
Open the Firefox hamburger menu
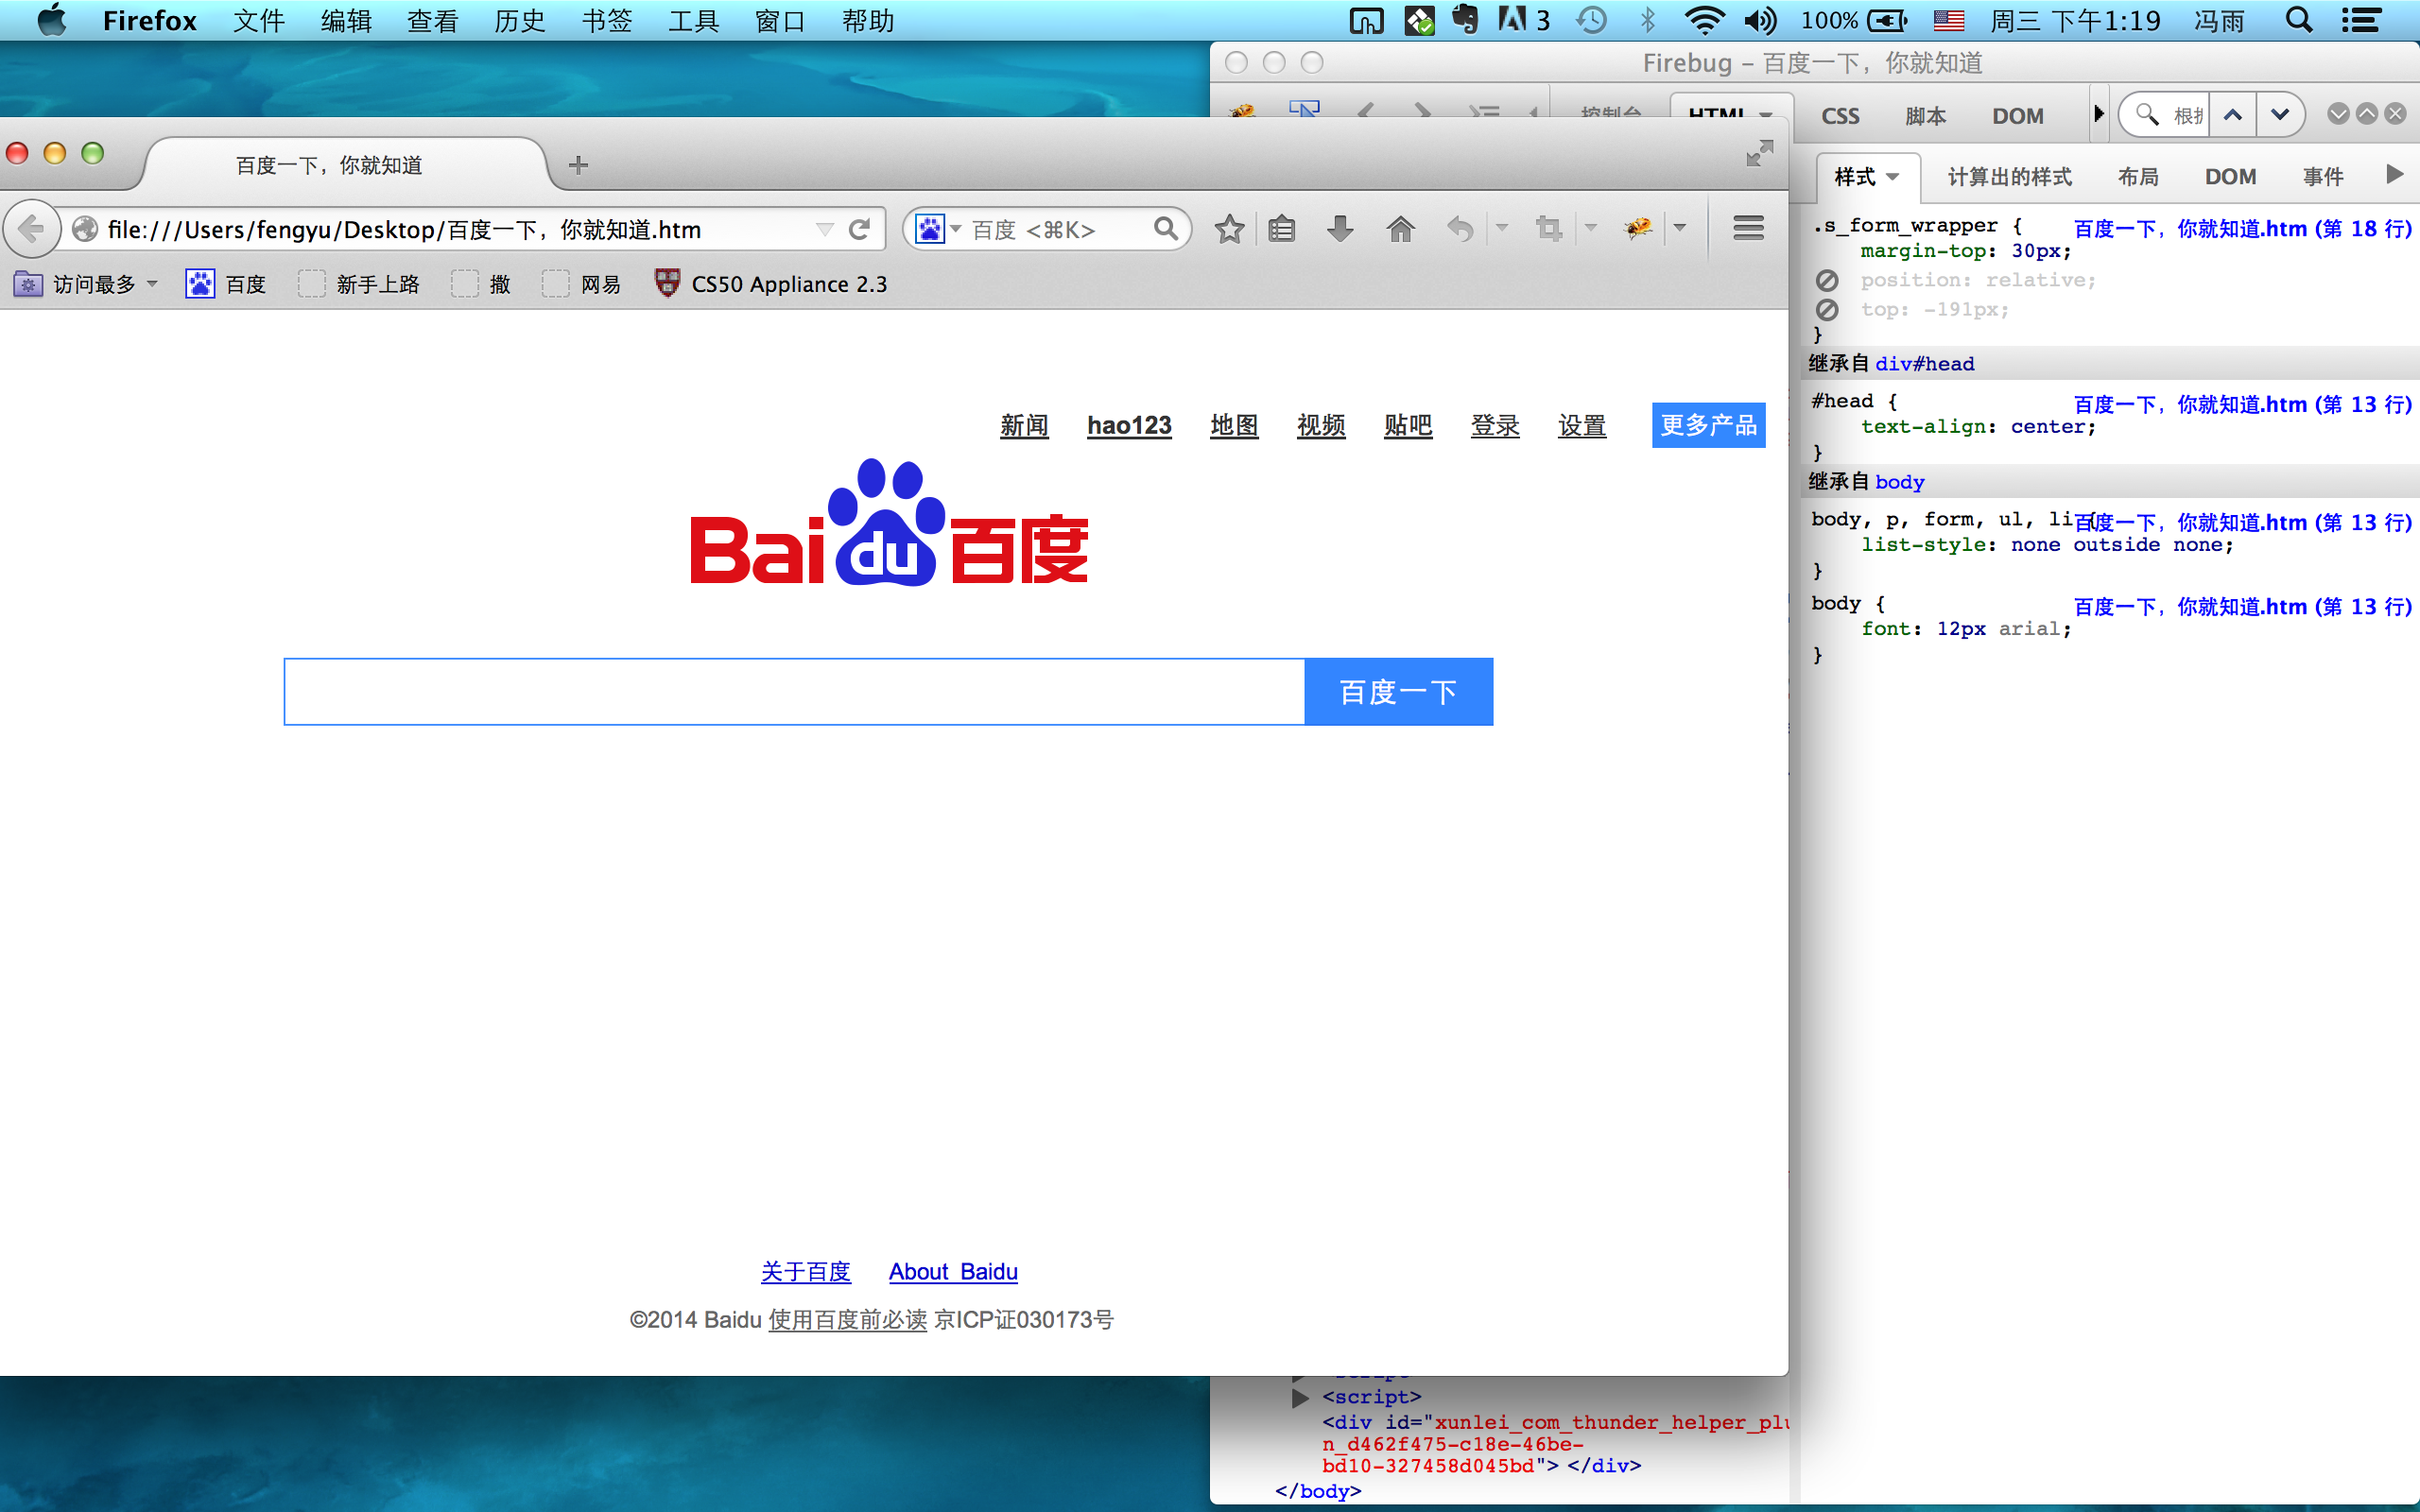click(1748, 229)
